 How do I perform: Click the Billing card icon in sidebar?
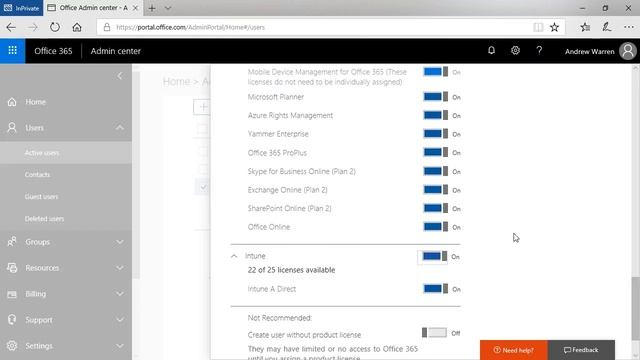pyautogui.click(x=12, y=294)
